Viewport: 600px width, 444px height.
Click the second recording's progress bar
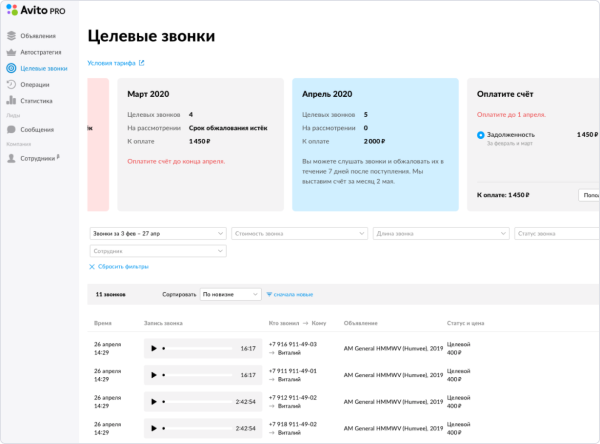coord(200,375)
